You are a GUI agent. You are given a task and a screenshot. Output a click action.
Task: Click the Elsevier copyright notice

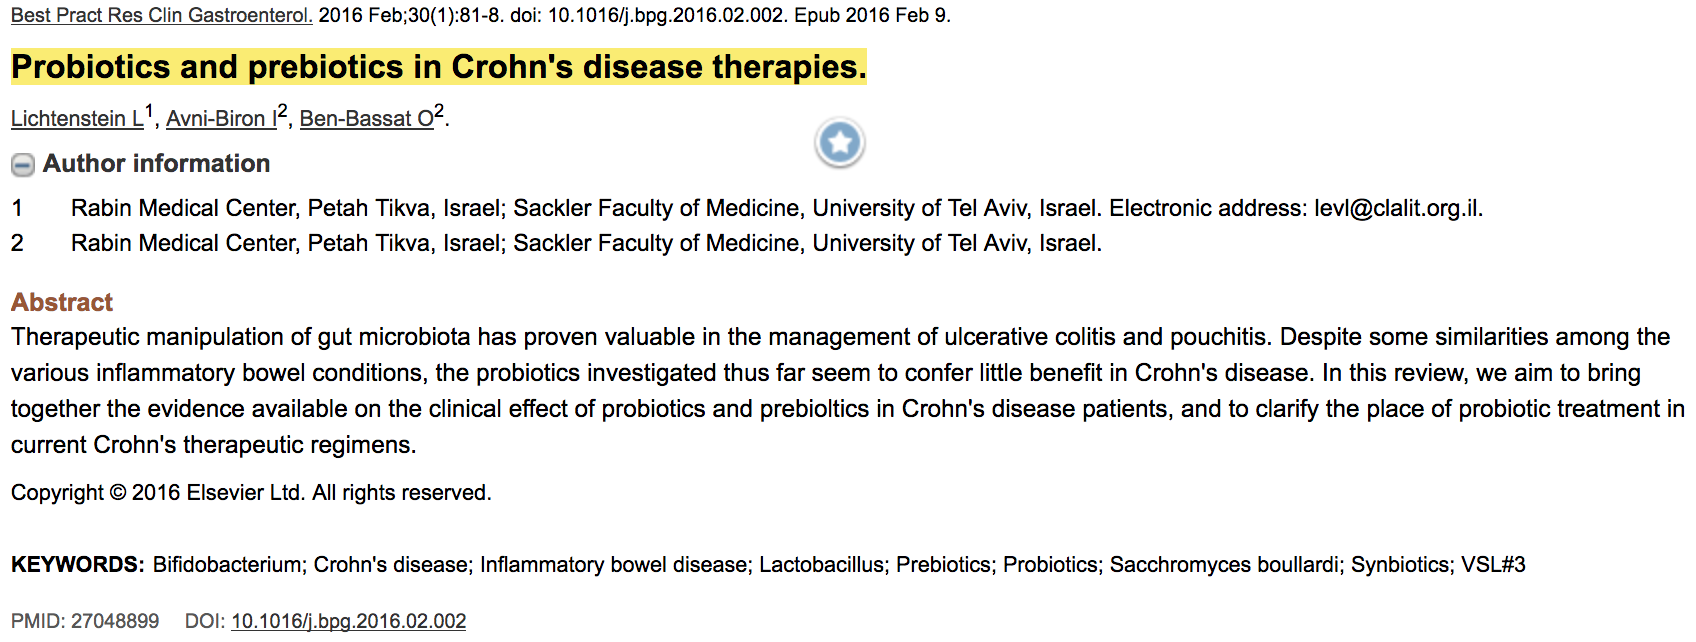tap(251, 493)
